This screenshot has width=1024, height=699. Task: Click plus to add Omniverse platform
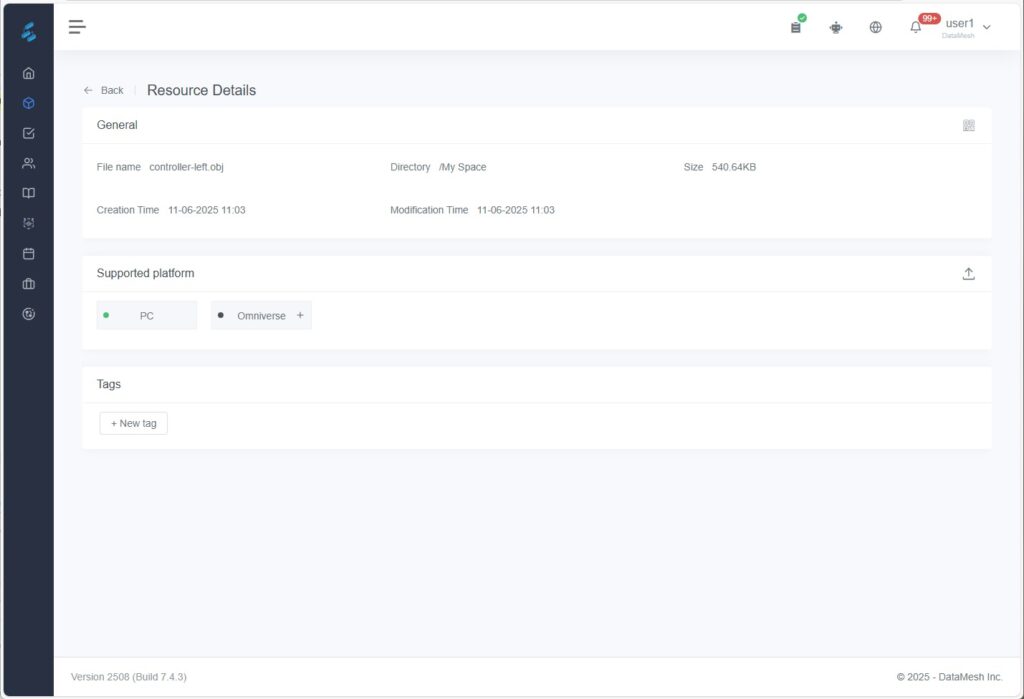click(x=300, y=316)
